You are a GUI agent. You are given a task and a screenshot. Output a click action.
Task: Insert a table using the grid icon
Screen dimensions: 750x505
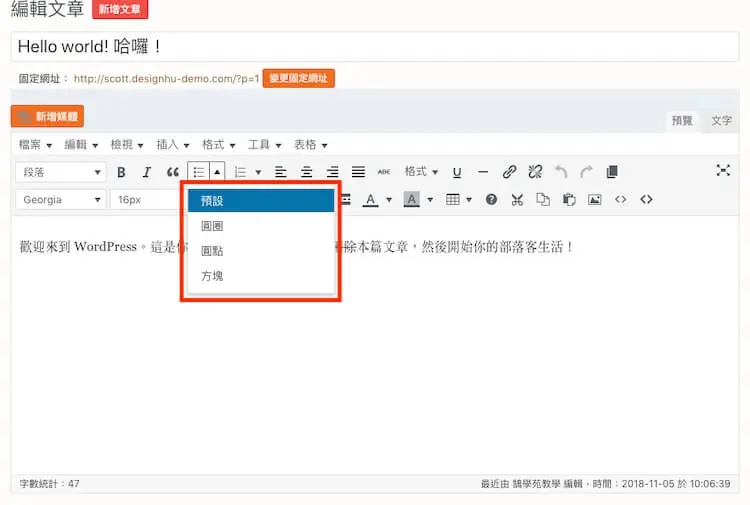pyautogui.click(x=452, y=199)
